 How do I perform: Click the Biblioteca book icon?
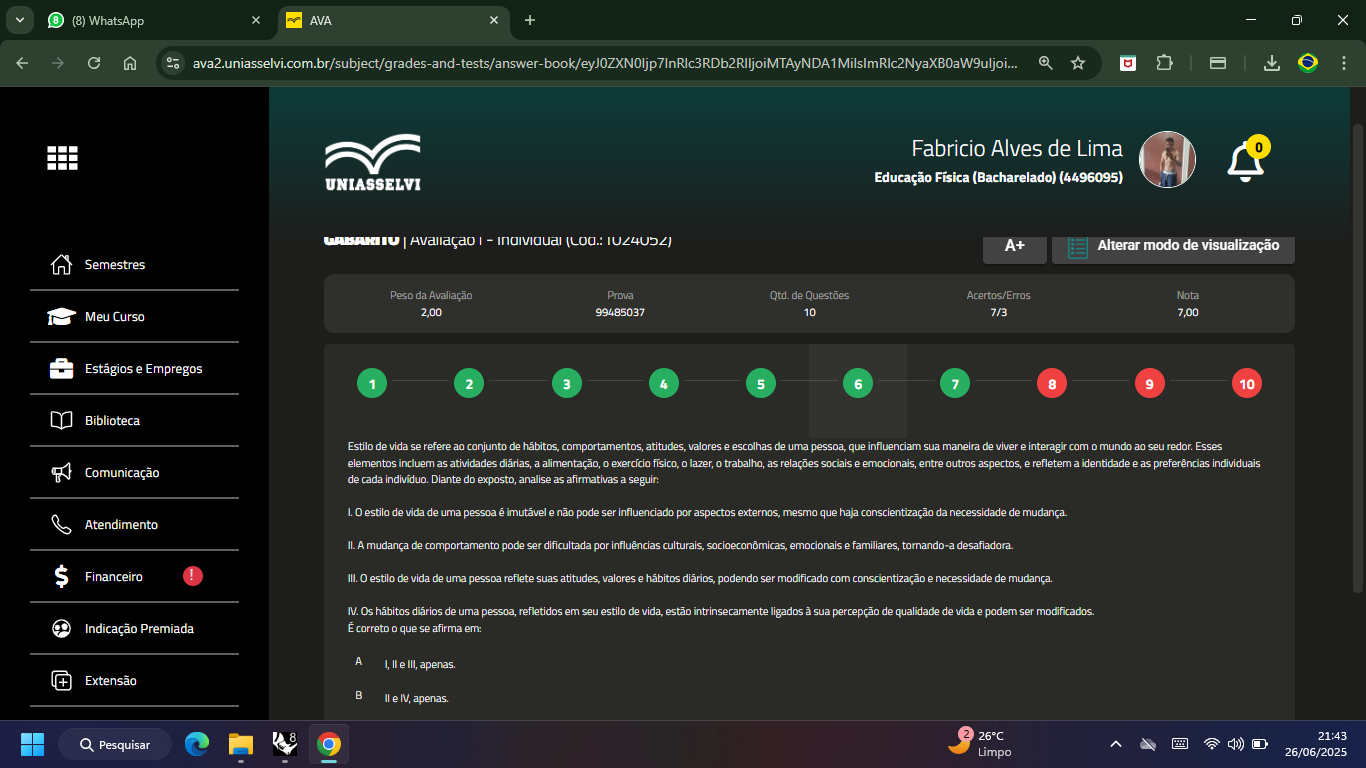click(62, 421)
